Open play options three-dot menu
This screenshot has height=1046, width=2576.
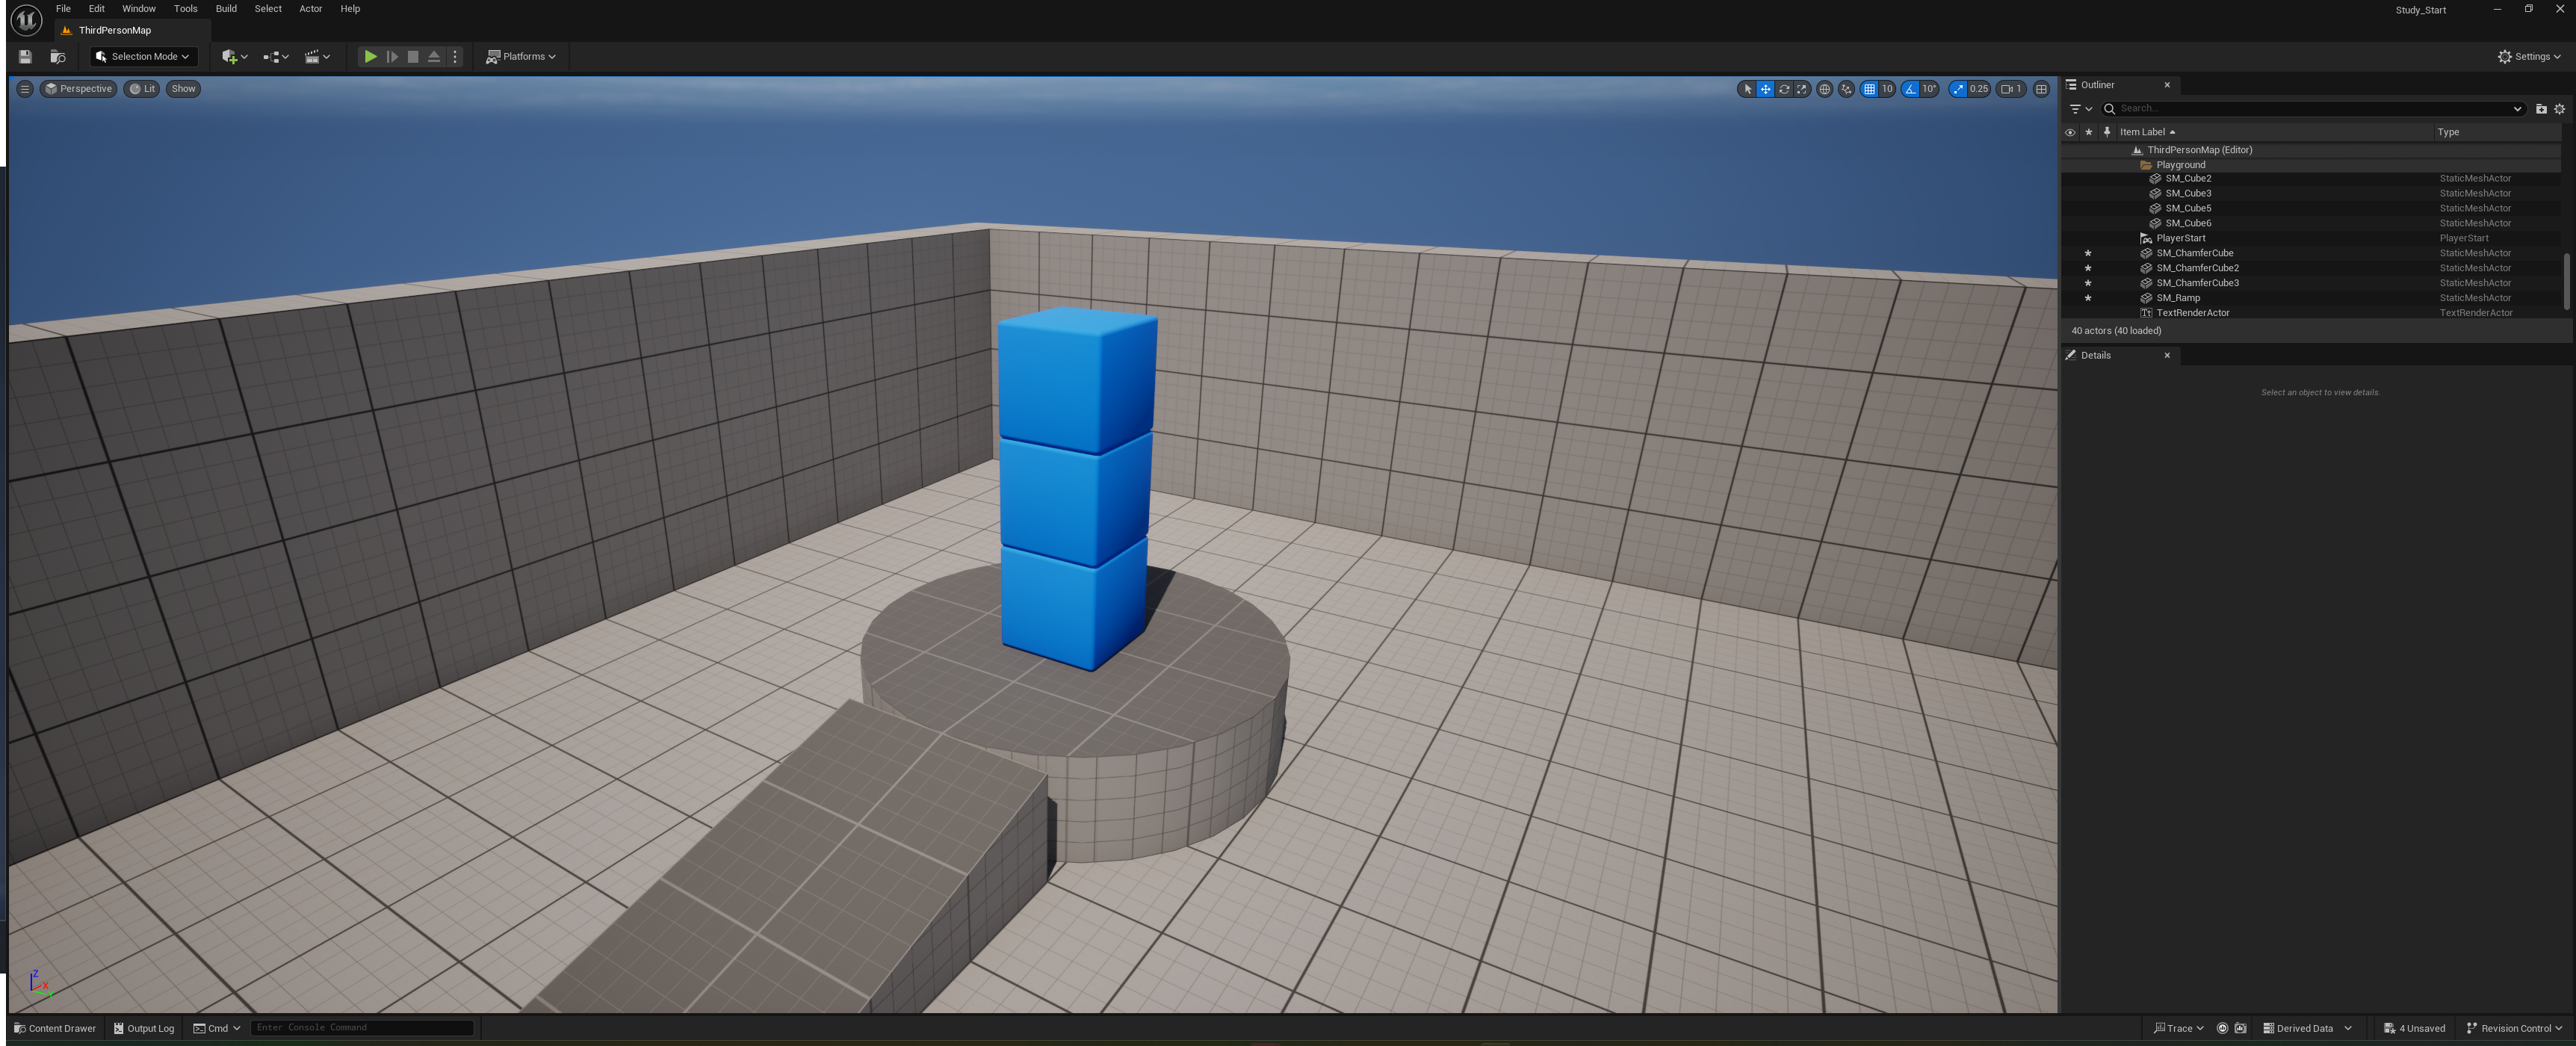[x=455, y=57]
